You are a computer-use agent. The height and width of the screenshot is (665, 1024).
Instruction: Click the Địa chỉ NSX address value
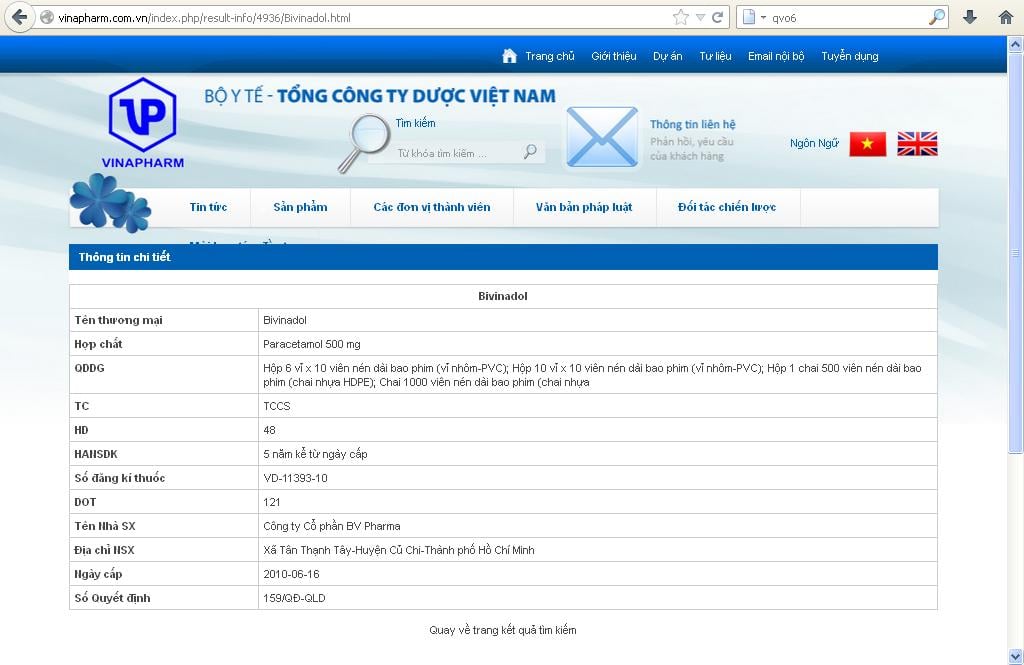point(399,550)
